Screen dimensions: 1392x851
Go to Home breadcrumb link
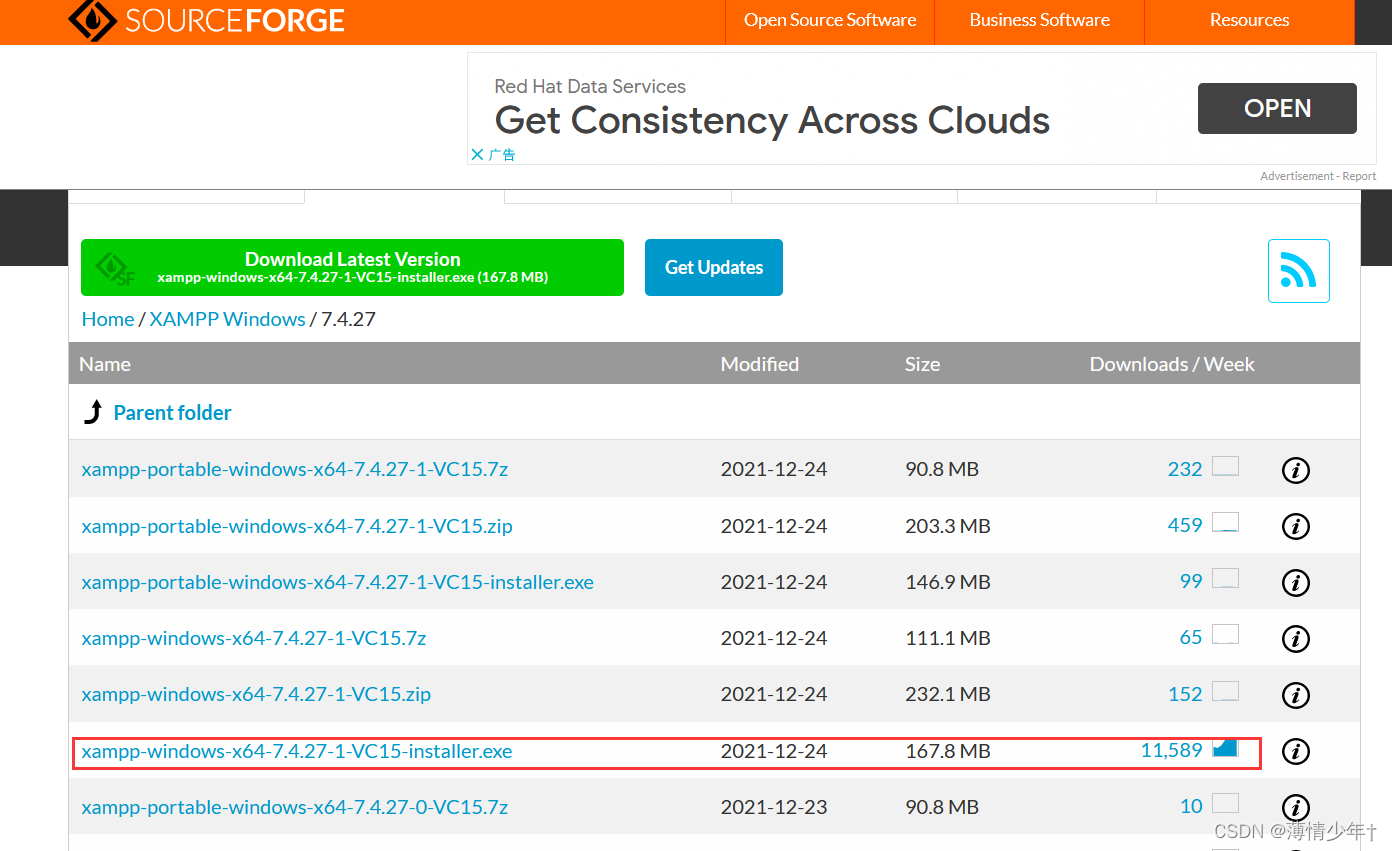[x=108, y=319]
